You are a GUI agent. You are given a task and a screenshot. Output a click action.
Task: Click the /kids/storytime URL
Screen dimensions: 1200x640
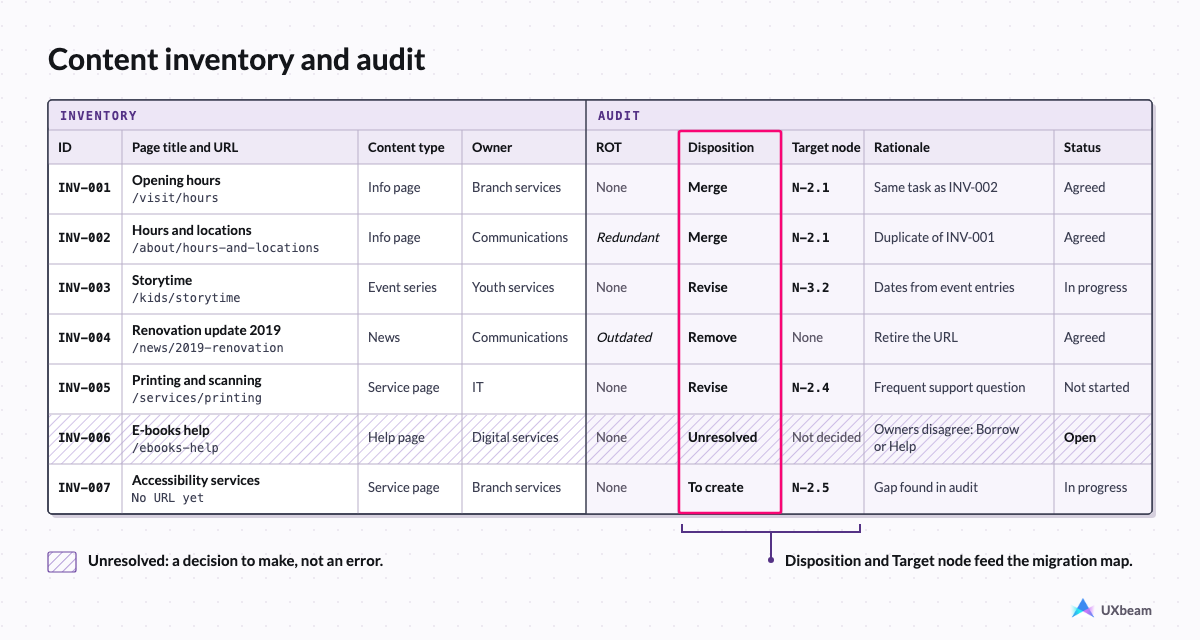coord(186,298)
